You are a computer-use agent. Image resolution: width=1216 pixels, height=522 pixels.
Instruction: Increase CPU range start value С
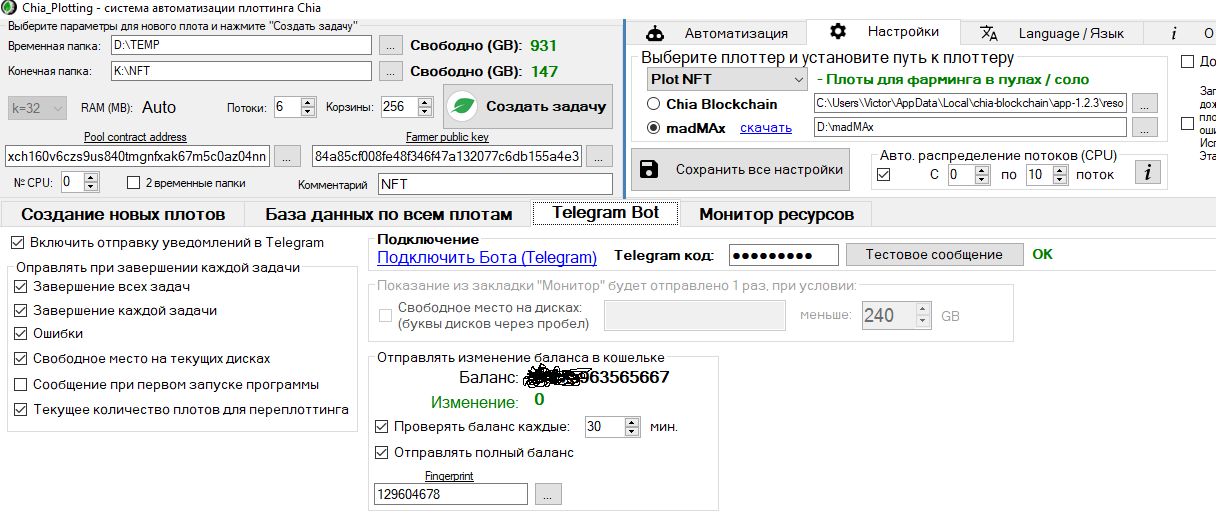pyautogui.click(x=981, y=169)
